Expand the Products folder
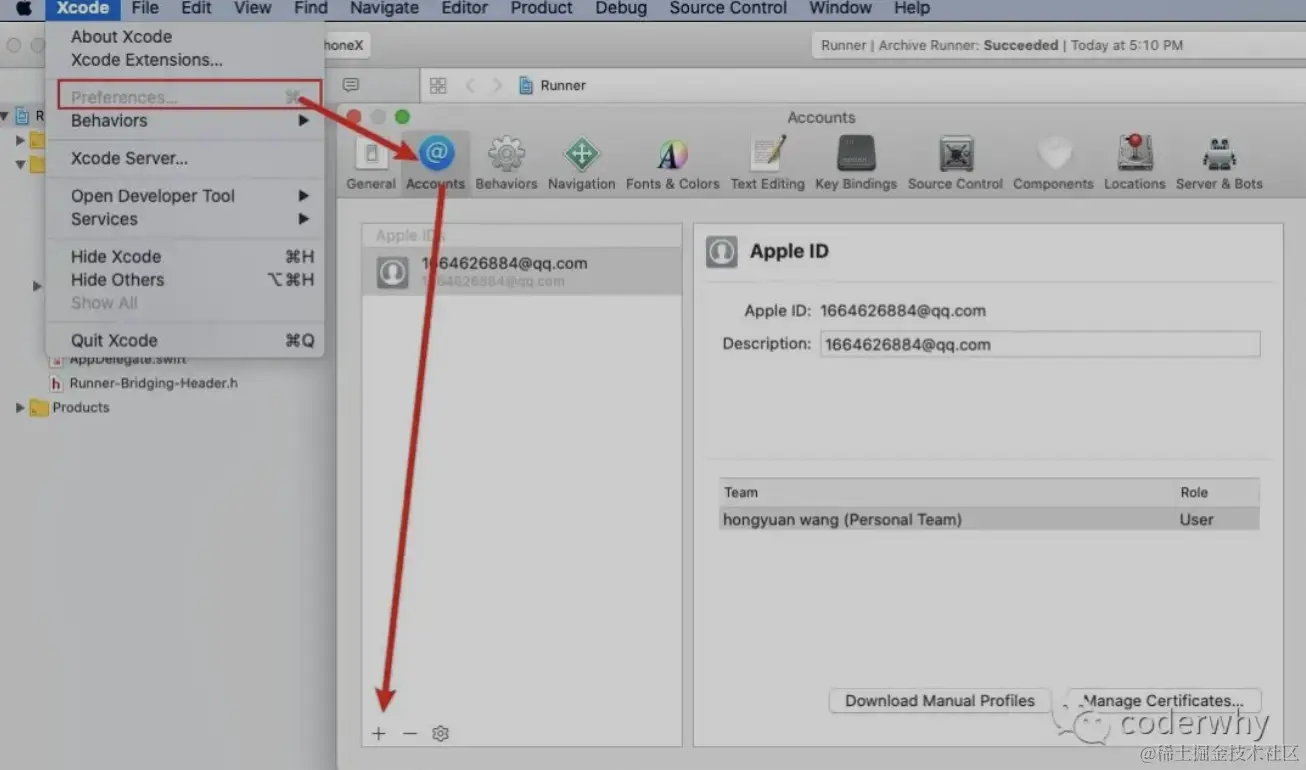The image size is (1306, 770). pos(20,407)
